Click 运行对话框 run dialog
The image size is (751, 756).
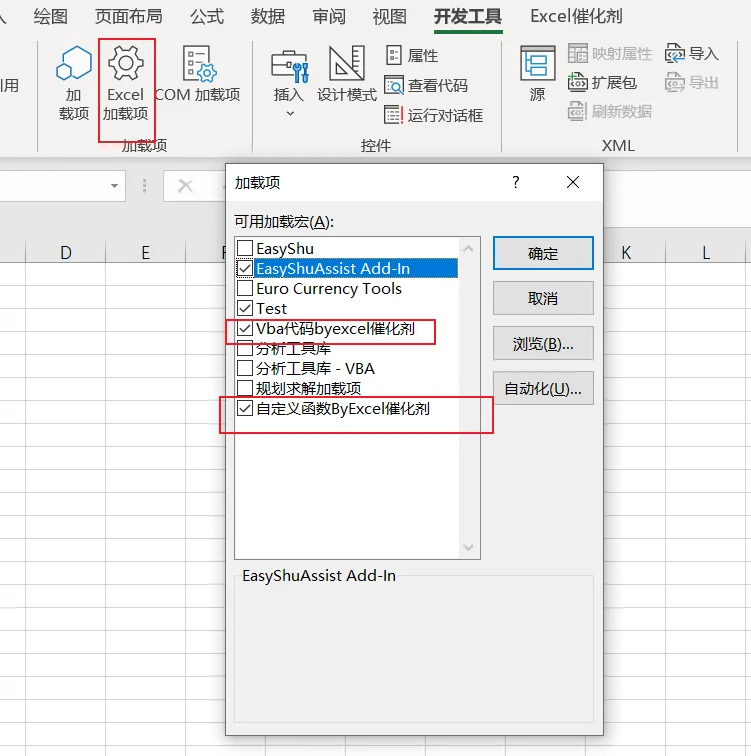pyautogui.click(x=434, y=115)
